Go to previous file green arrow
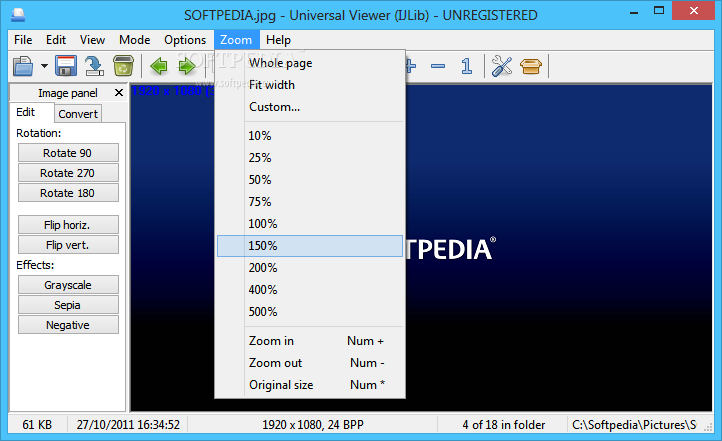The height and width of the screenshot is (441, 722). pos(159,66)
